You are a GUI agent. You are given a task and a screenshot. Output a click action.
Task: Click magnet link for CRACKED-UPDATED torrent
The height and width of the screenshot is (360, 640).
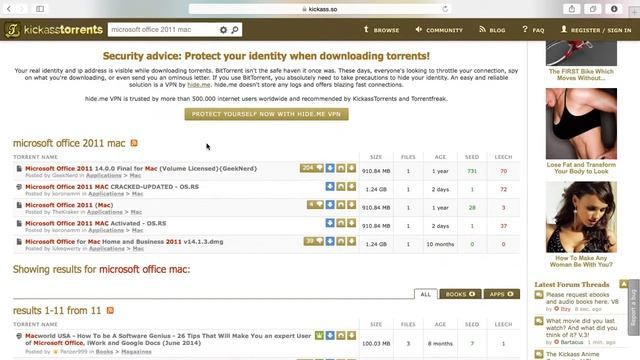pyautogui.click(x=341, y=187)
